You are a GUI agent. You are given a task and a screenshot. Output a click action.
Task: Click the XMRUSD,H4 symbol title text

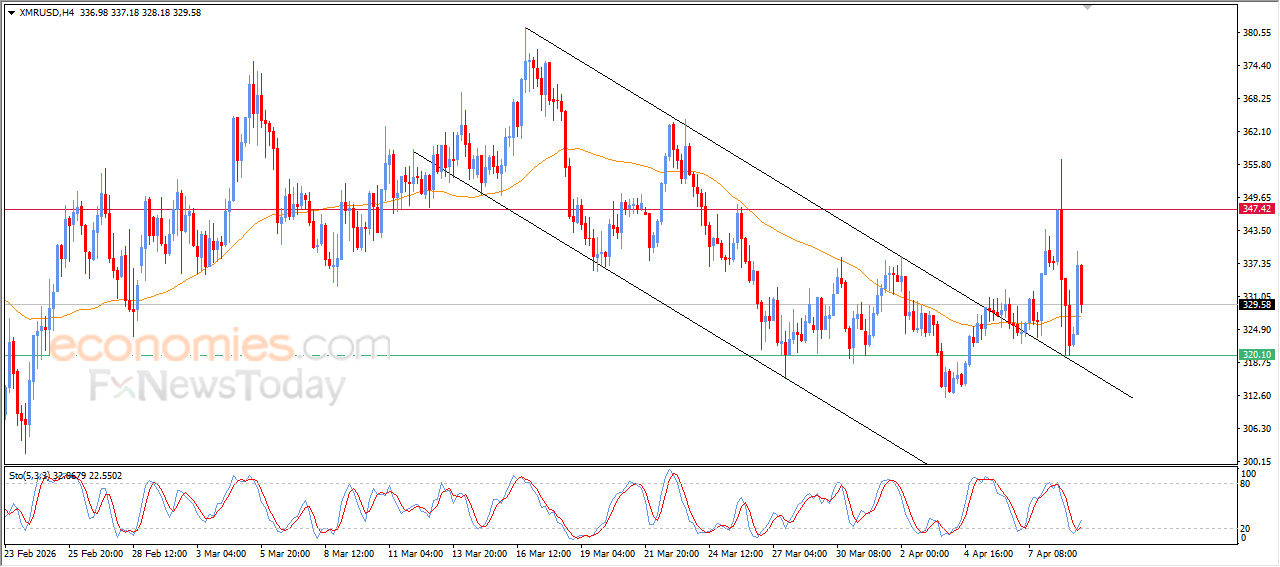pos(45,13)
